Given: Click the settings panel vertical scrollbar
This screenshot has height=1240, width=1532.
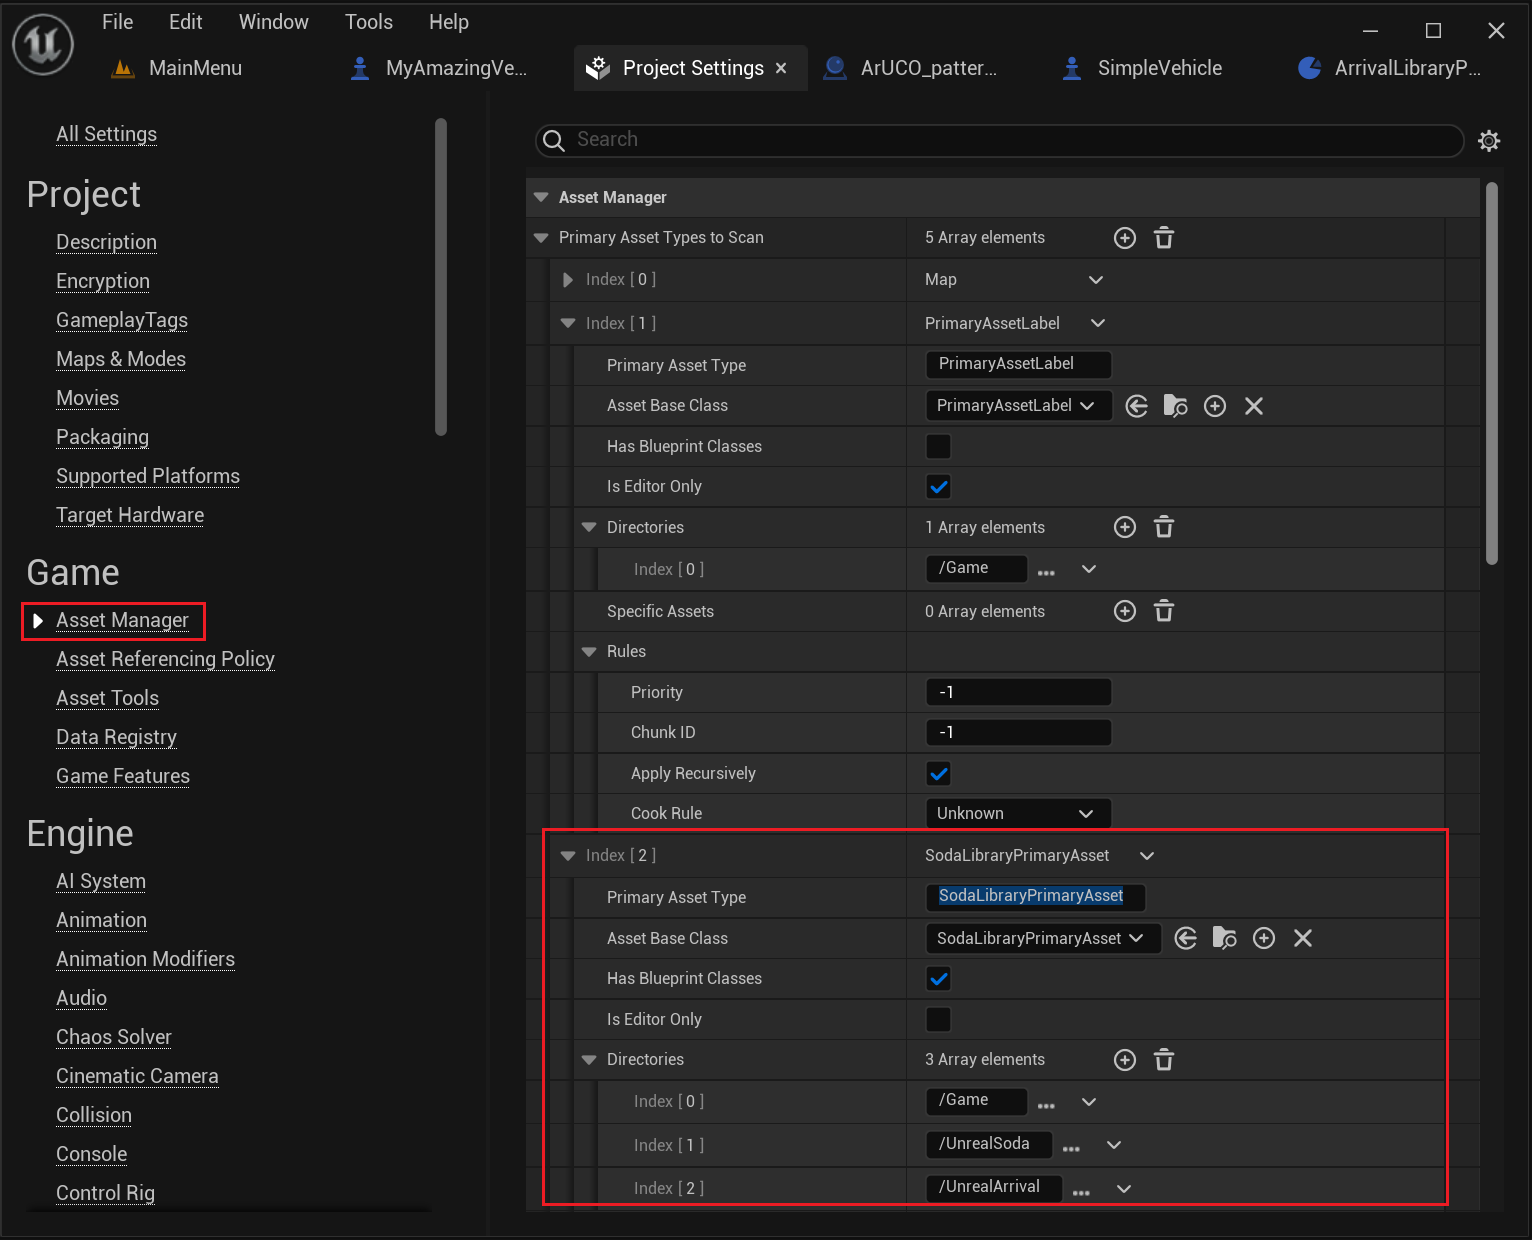Looking at the screenshot, I should (x=1492, y=373).
